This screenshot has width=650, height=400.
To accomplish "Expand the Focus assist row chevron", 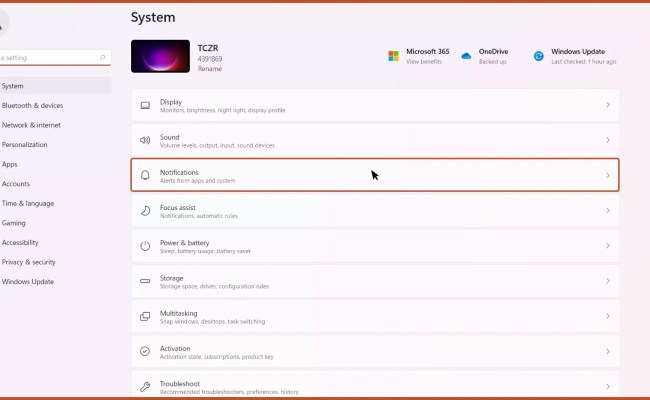I will click(x=608, y=211).
